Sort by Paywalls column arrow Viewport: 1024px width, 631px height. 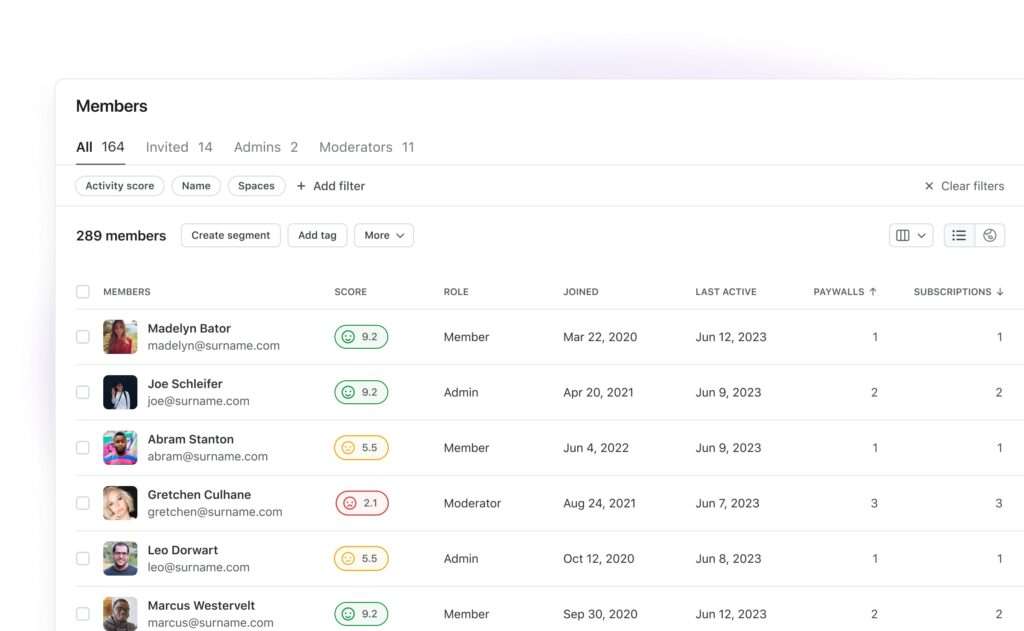[x=873, y=292]
